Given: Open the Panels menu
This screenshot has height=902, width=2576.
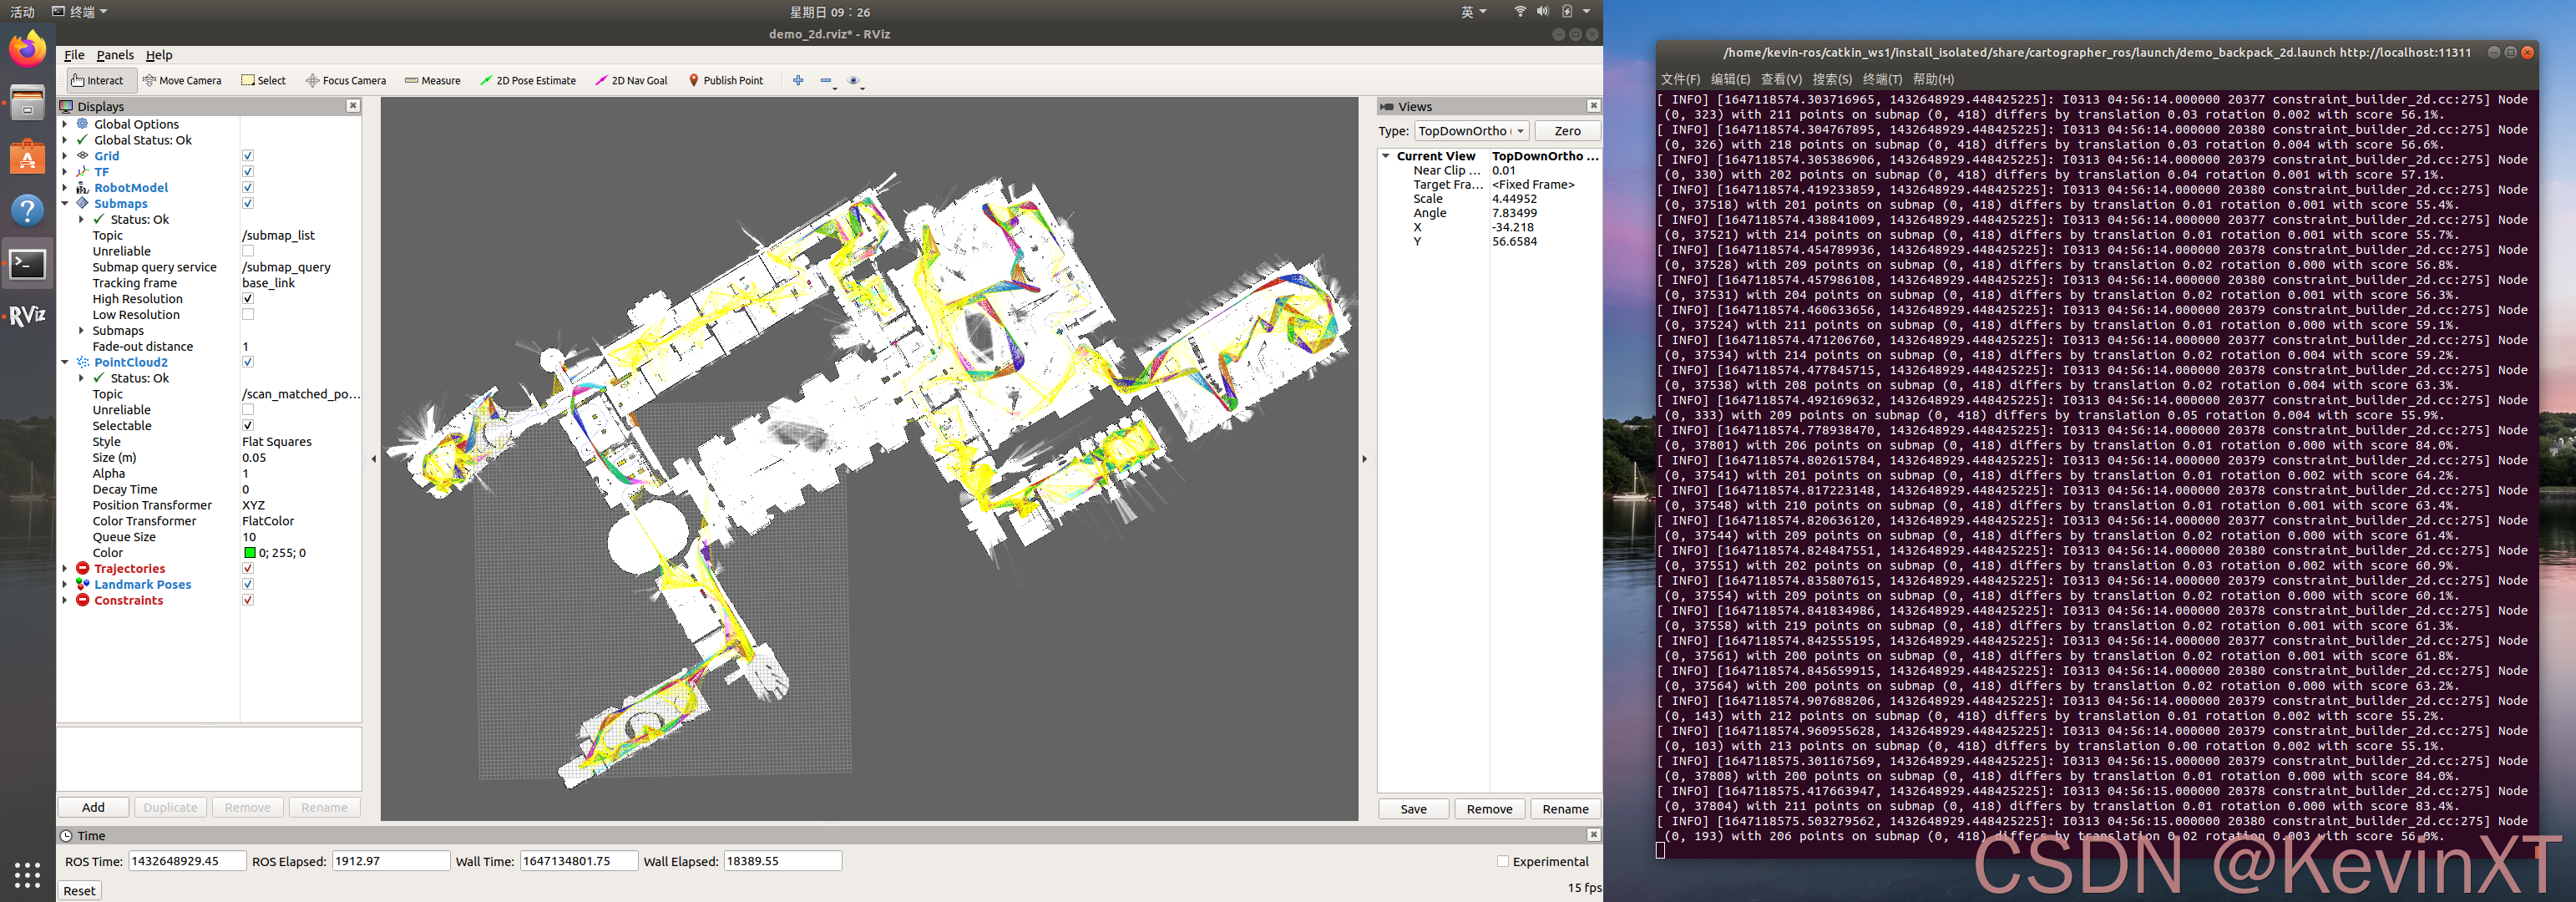Looking at the screenshot, I should (115, 55).
